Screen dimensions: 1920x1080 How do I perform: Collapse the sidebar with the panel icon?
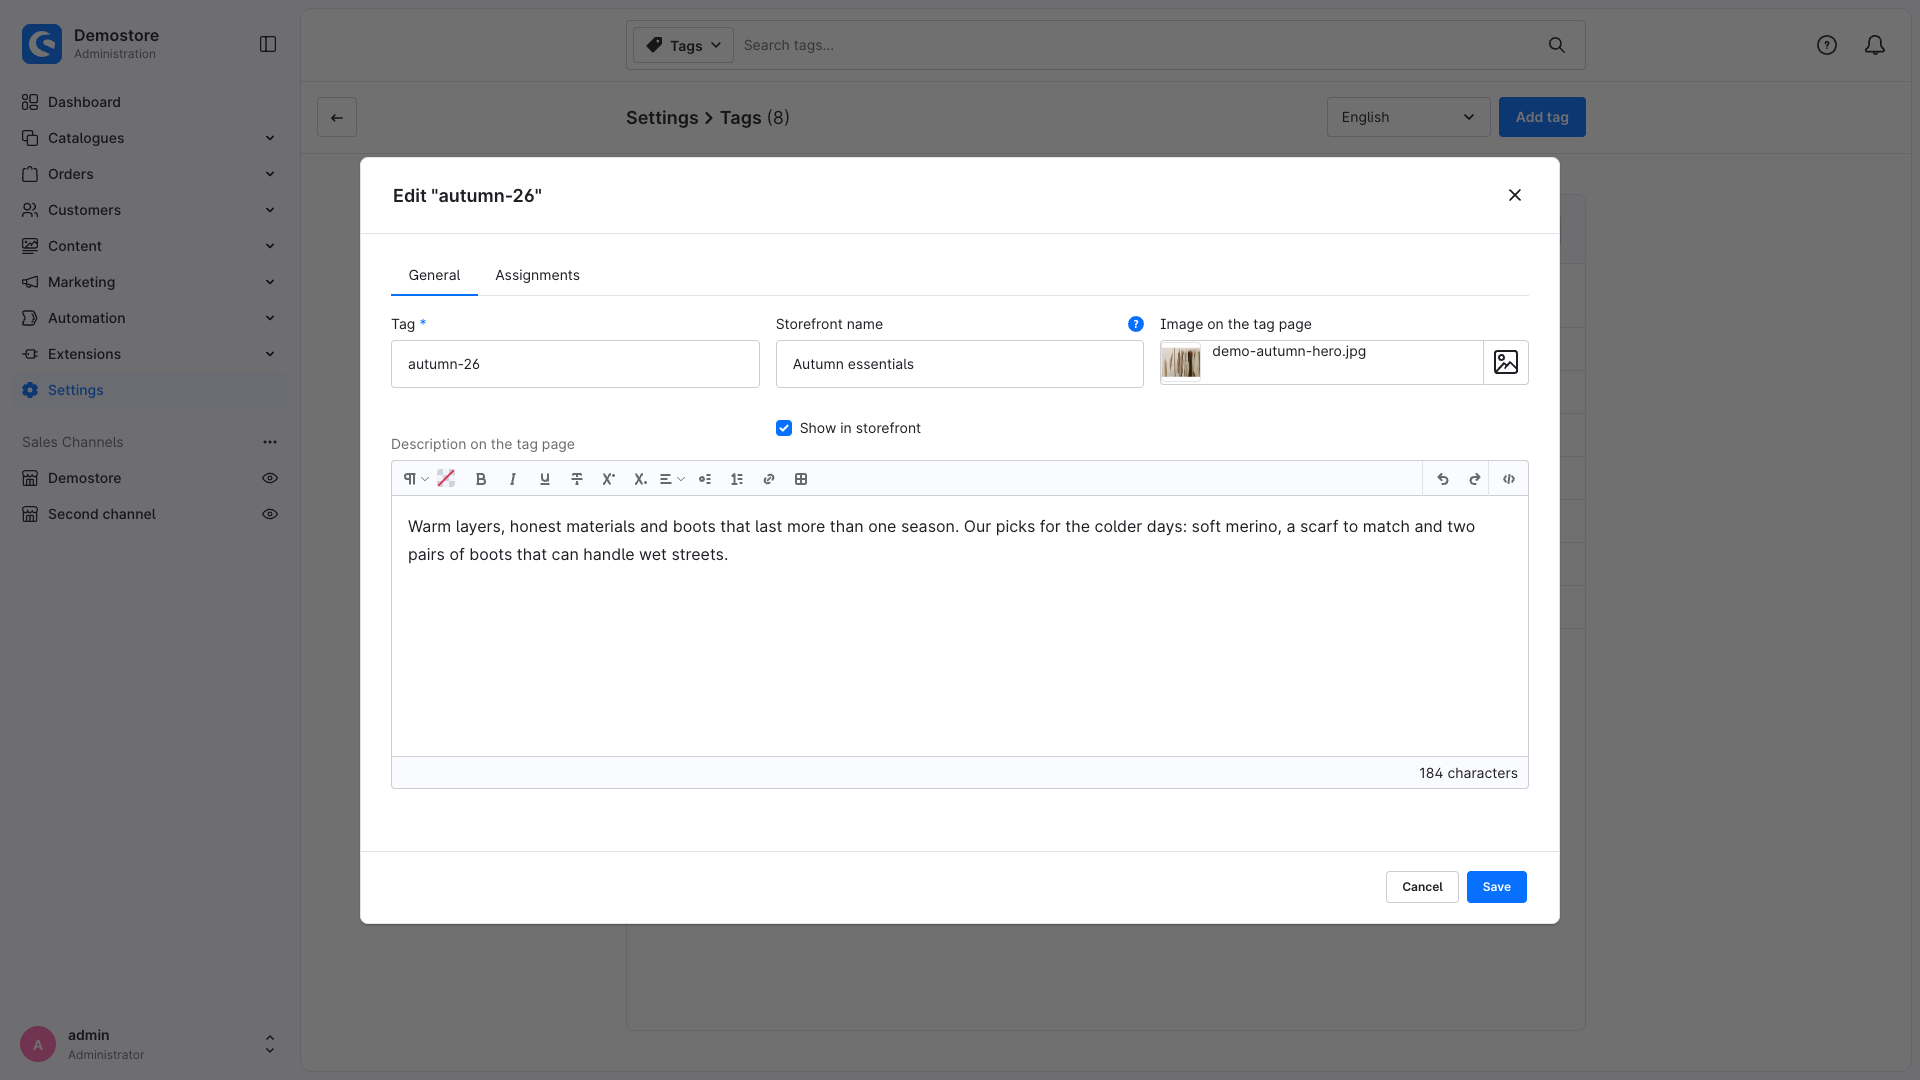268,44
